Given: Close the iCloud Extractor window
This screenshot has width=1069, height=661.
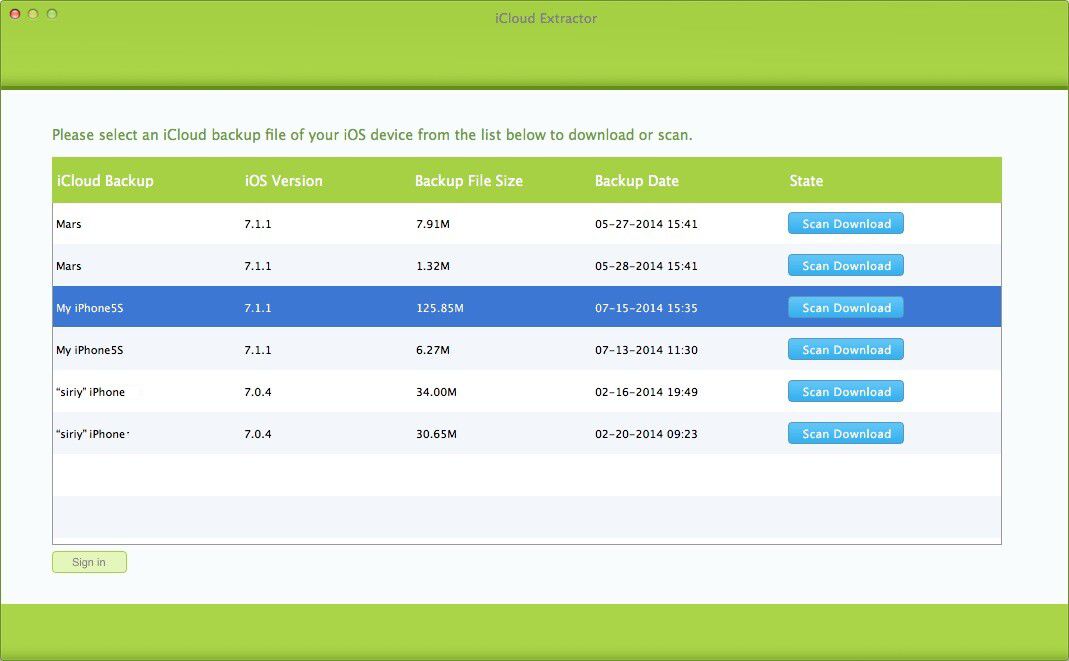Looking at the screenshot, I should (x=15, y=14).
